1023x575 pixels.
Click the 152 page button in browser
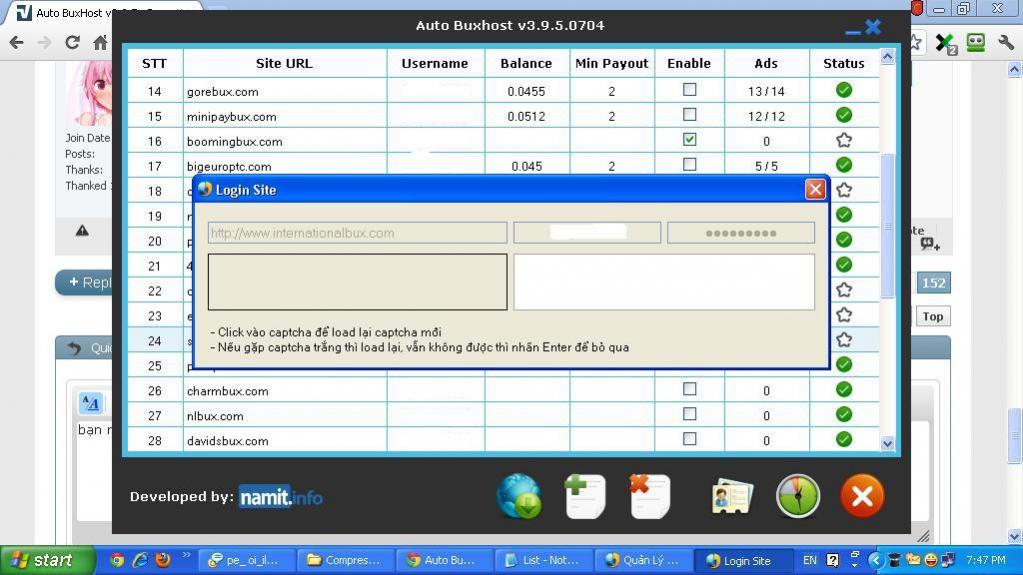tap(933, 283)
